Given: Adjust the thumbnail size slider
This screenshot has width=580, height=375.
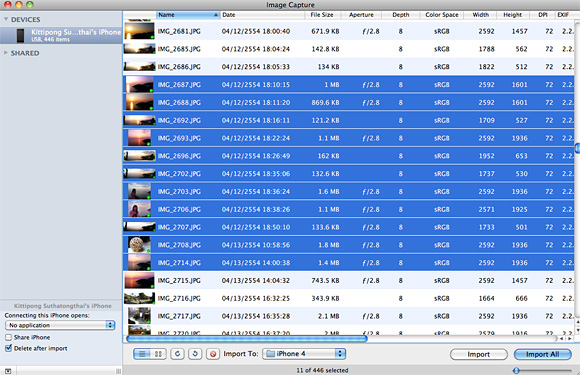Looking at the screenshot, I should pyautogui.click(x=516, y=370).
